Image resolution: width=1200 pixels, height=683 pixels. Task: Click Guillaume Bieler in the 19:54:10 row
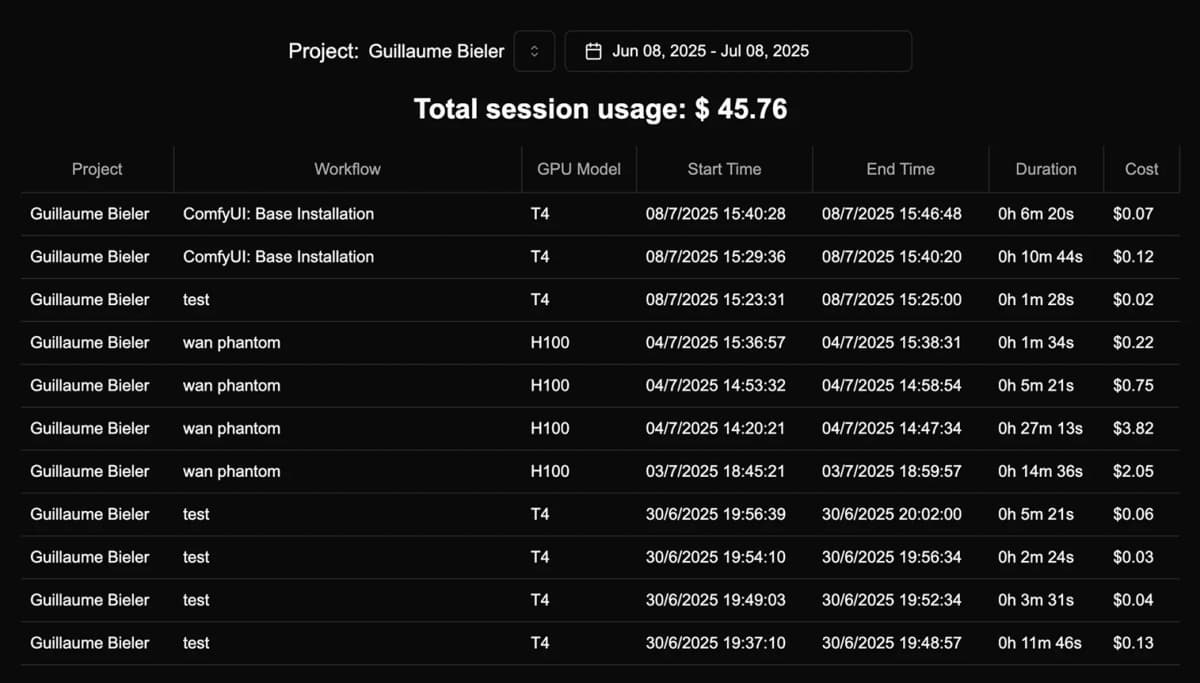[90, 558]
